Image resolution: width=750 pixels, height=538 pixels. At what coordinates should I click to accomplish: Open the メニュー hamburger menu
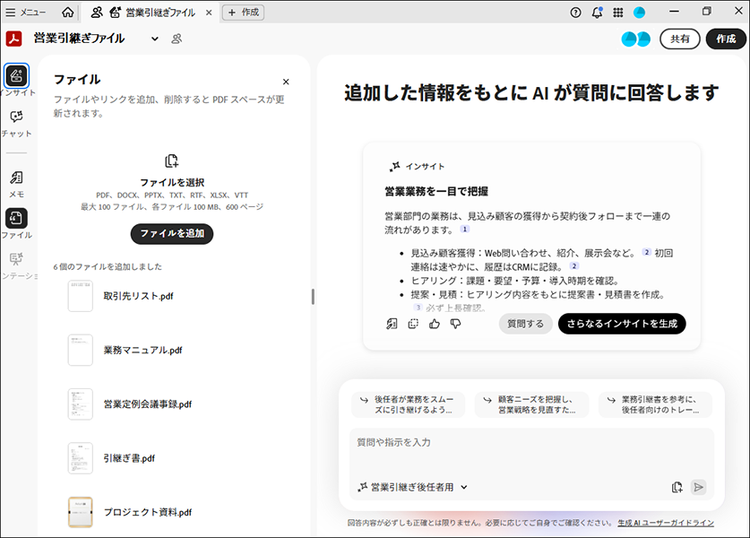point(26,12)
